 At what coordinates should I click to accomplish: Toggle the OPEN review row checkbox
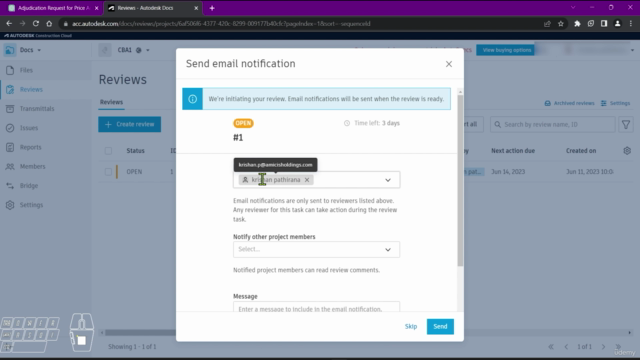(x=108, y=172)
